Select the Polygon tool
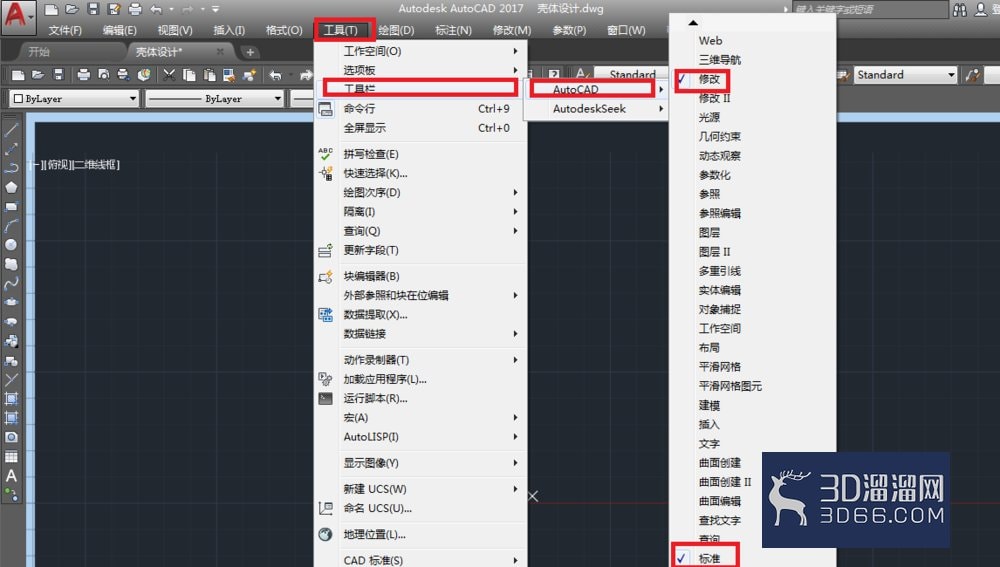The image size is (1000, 567). click(x=11, y=188)
